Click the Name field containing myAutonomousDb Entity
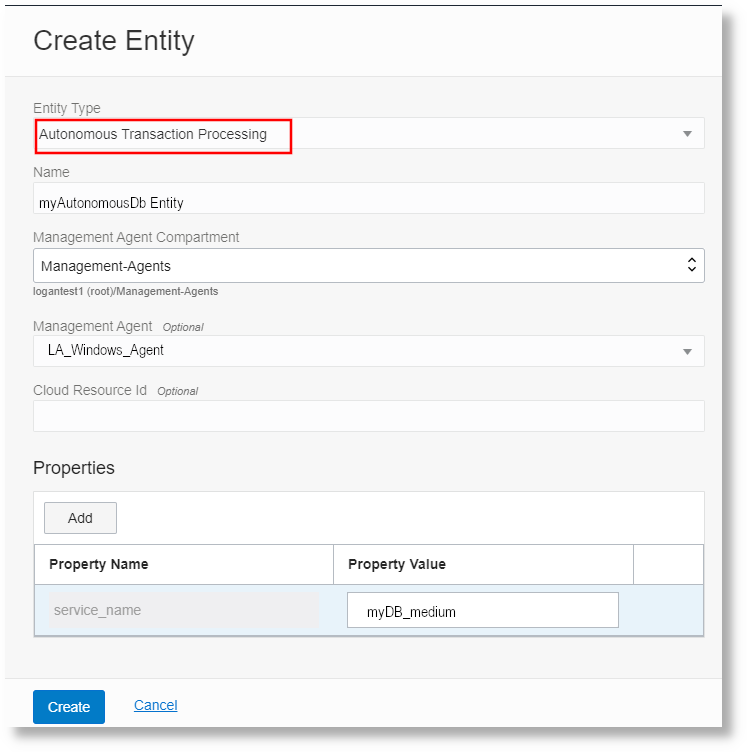This screenshot has height=752, width=747. pos(368,202)
